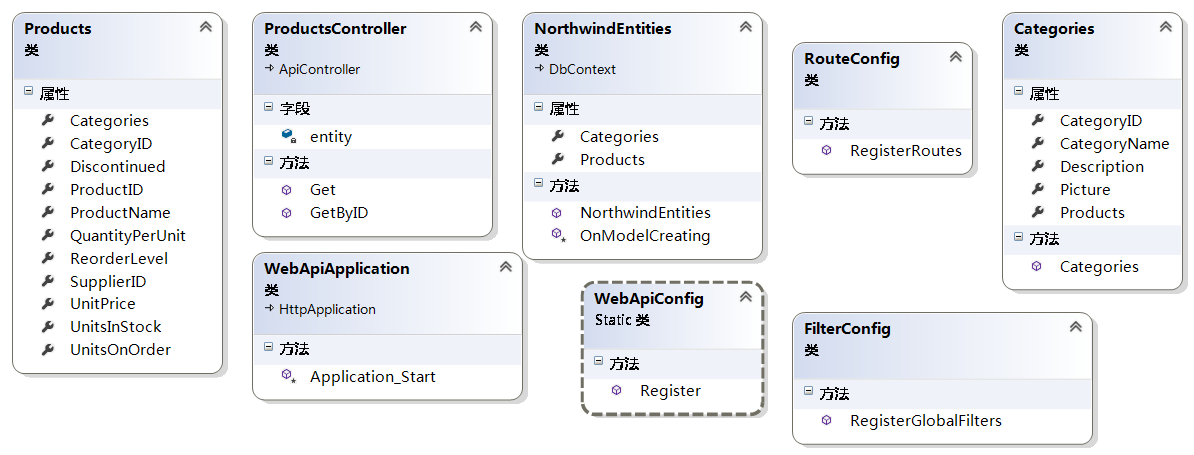Click wrench icon beside NorthwindEntities' Products property

558,158
